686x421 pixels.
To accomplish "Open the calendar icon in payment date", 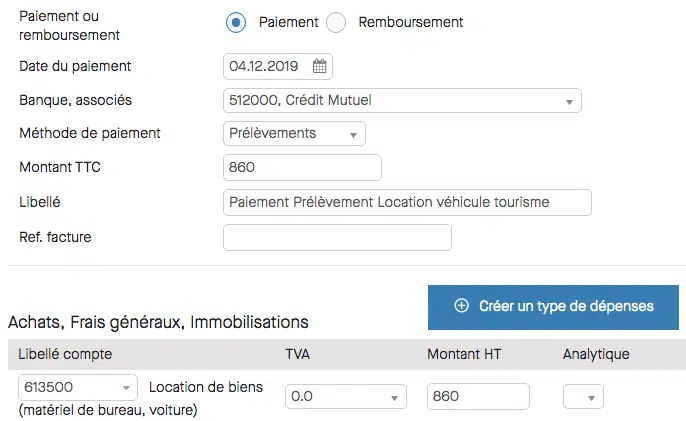I will (x=319, y=66).
